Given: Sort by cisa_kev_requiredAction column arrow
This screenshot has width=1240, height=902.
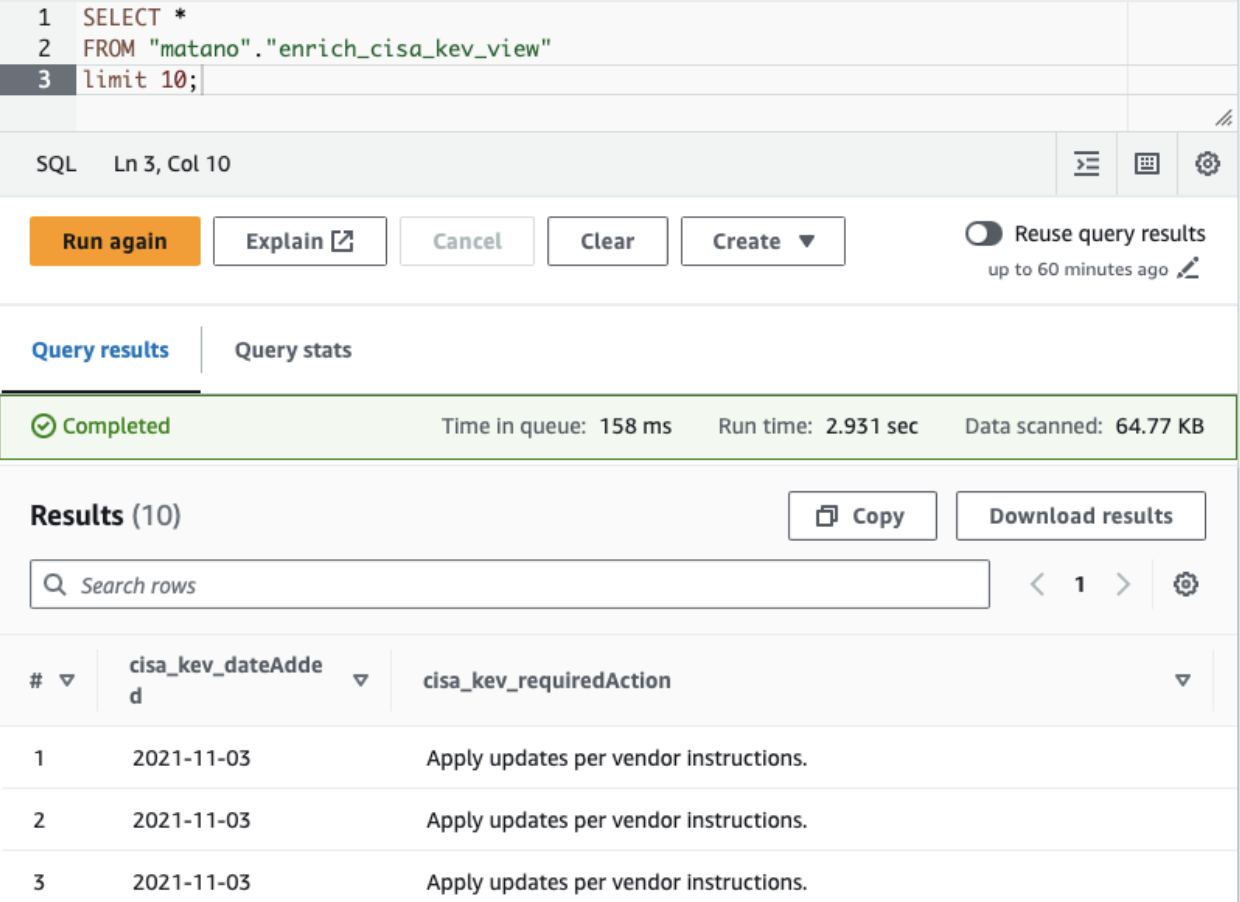Looking at the screenshot, I should tap(1183, 680).
